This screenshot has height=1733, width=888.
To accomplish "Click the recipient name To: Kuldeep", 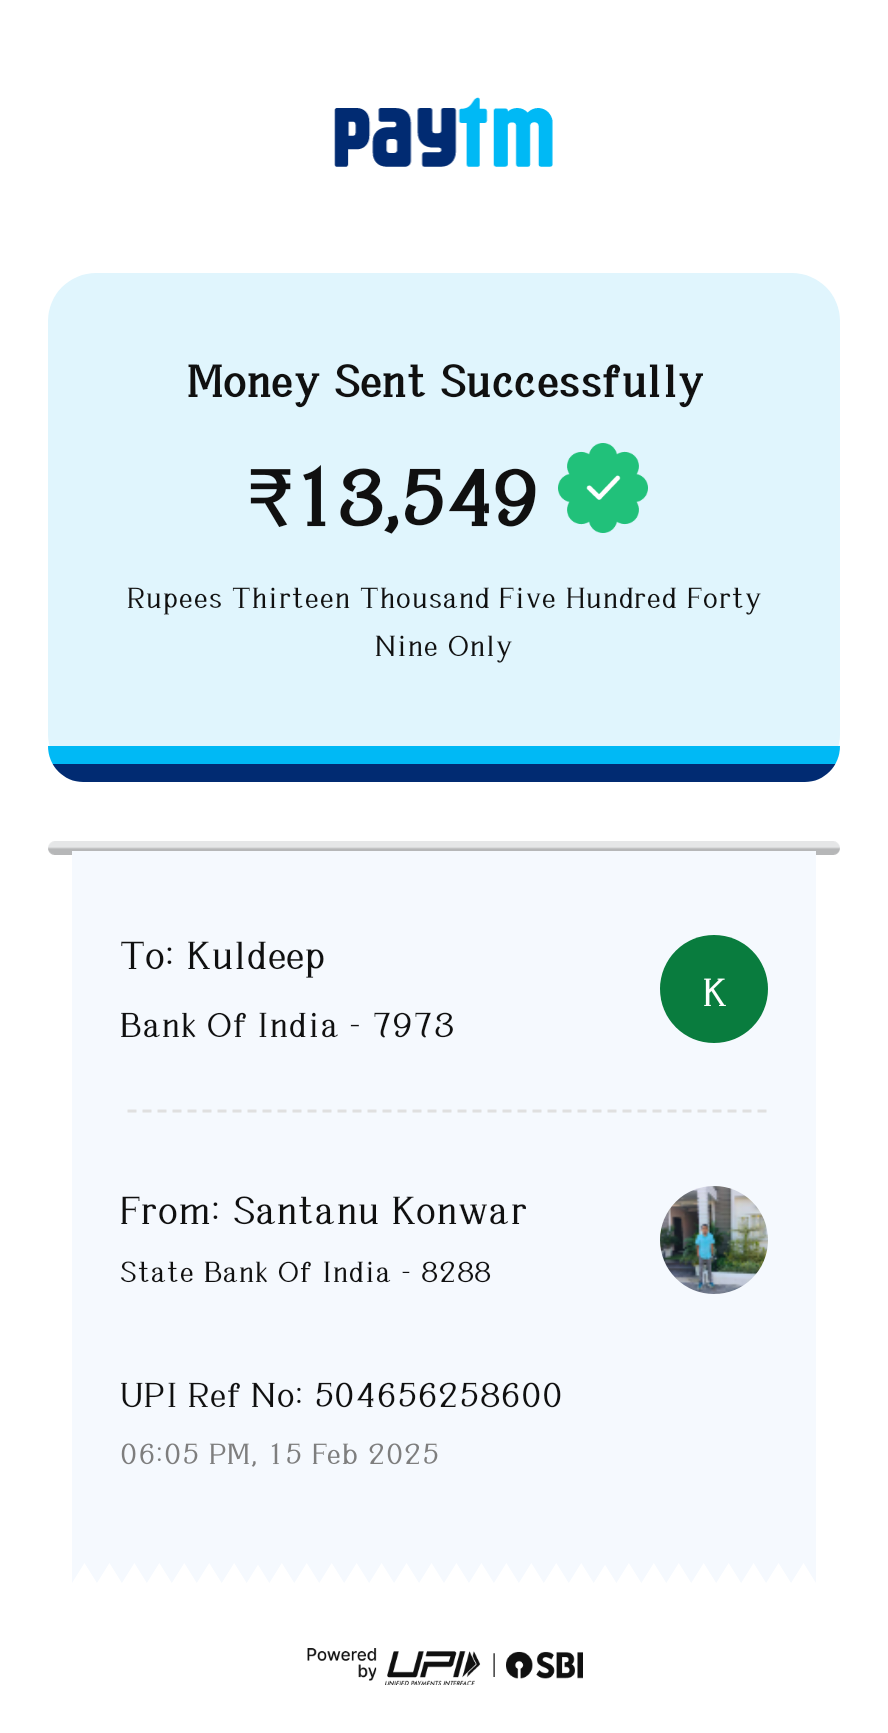I will (x=222, y=957).
